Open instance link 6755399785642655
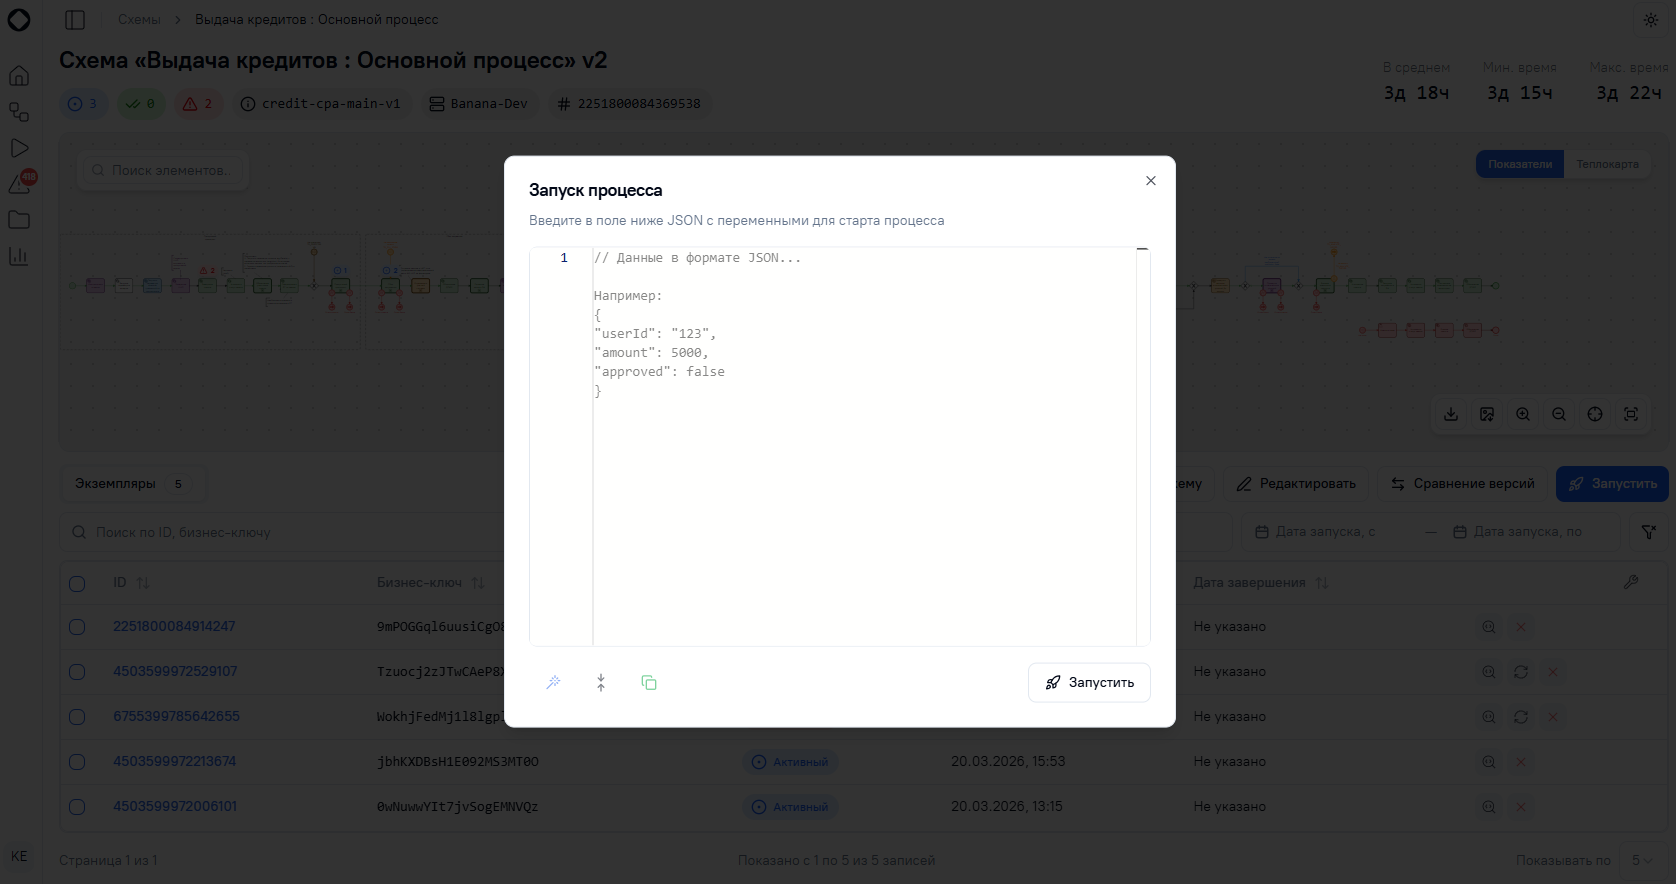Image resolution: width=1676 pixels, height=884 pixels. [x=176, y=716]
